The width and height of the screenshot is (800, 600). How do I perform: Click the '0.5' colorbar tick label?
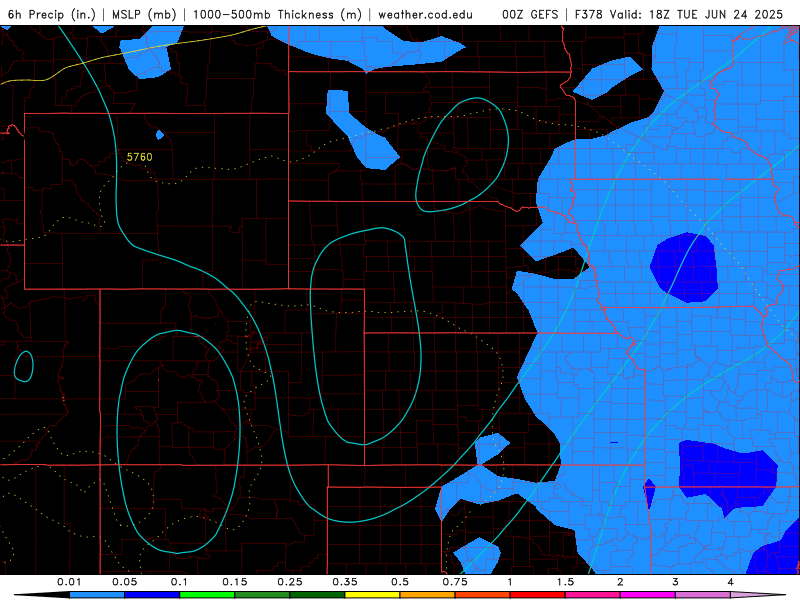pos(400,582)
